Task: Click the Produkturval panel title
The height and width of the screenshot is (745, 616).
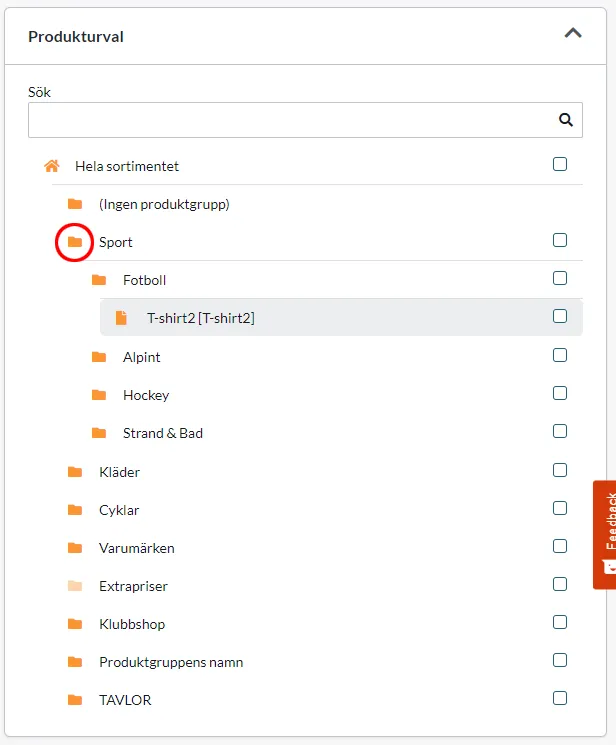Action: 76,37
